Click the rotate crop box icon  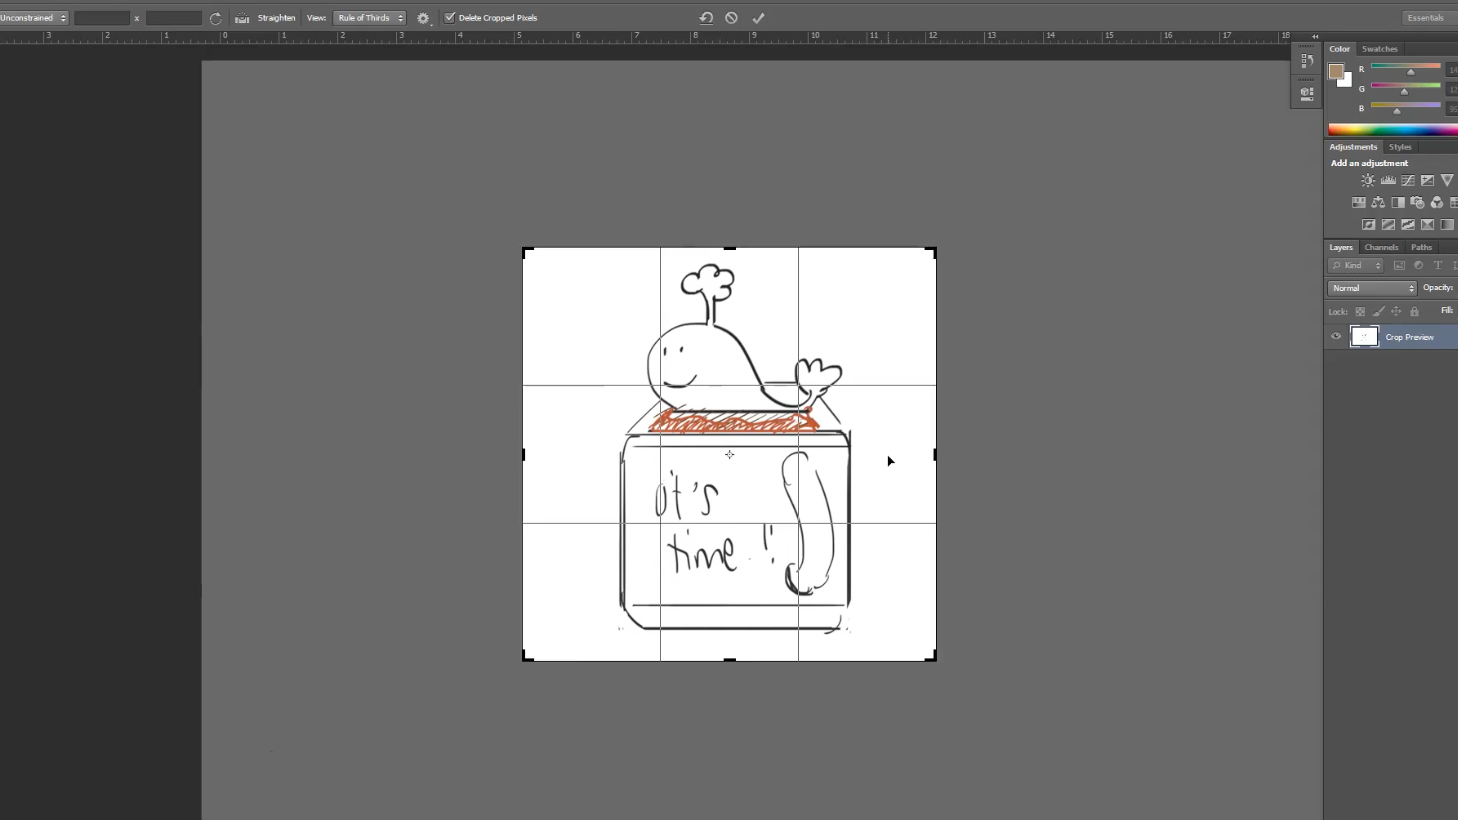coord(216,18)
